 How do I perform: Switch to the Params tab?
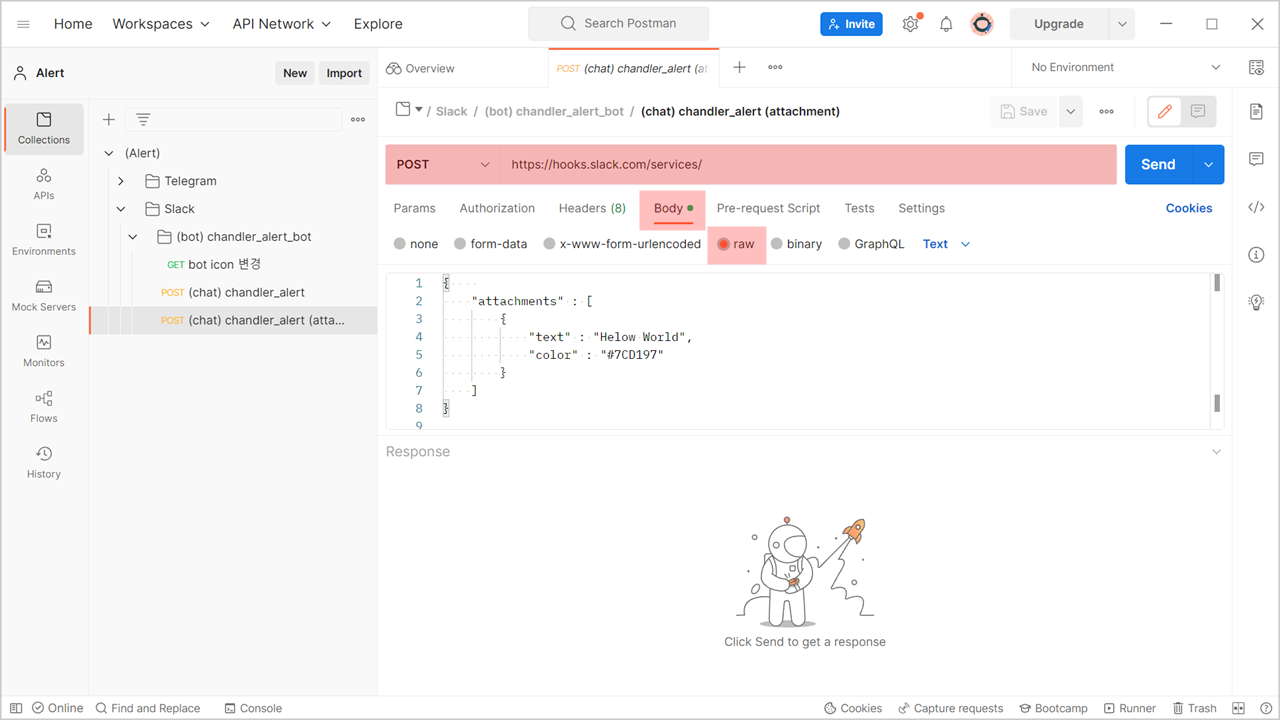(414, 208)
